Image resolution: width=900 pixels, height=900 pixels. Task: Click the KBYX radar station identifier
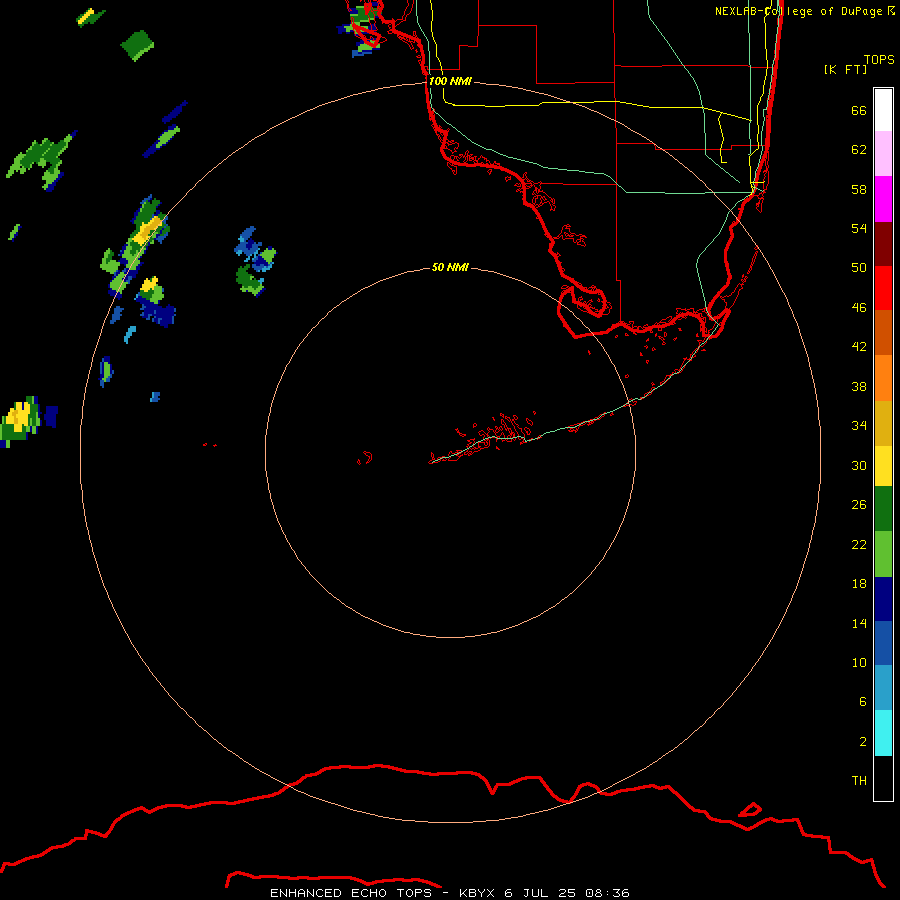coord(477,893)
